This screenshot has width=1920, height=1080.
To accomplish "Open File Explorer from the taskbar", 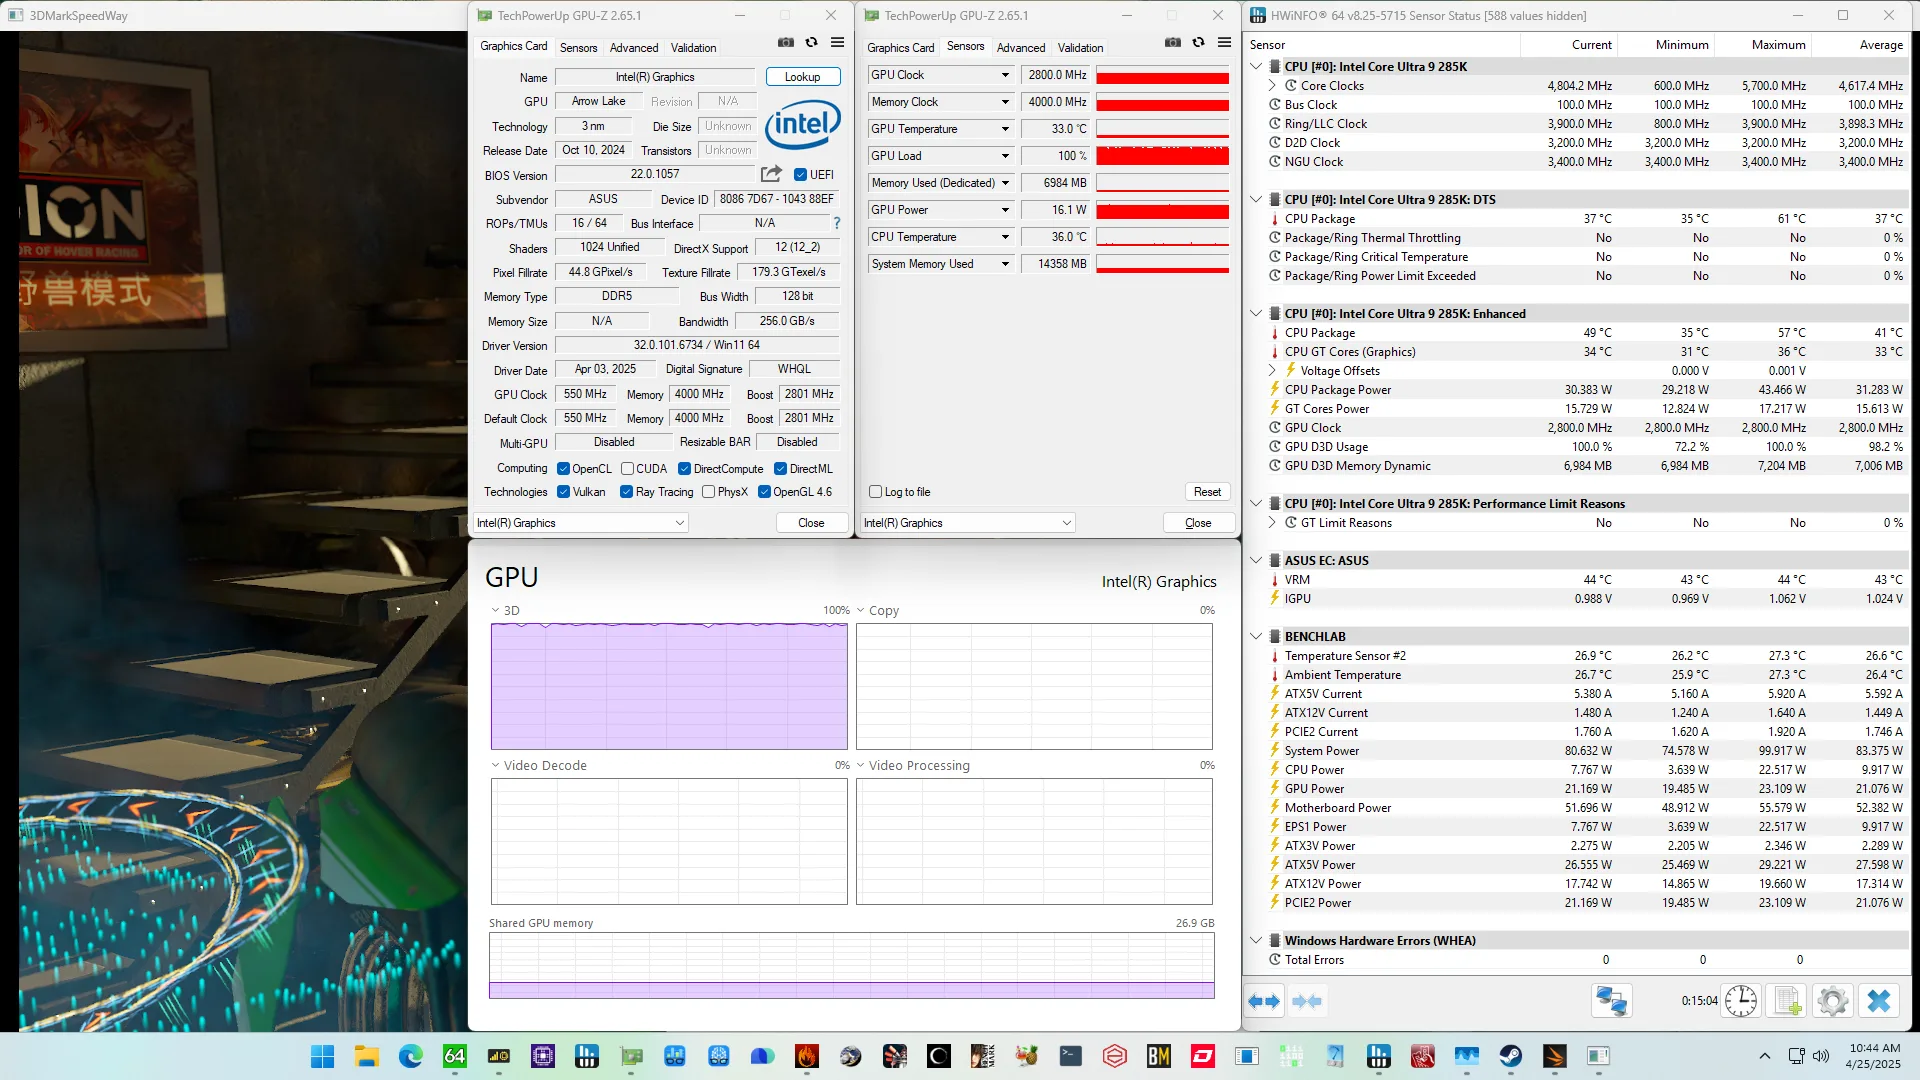I will [367, 1056].
